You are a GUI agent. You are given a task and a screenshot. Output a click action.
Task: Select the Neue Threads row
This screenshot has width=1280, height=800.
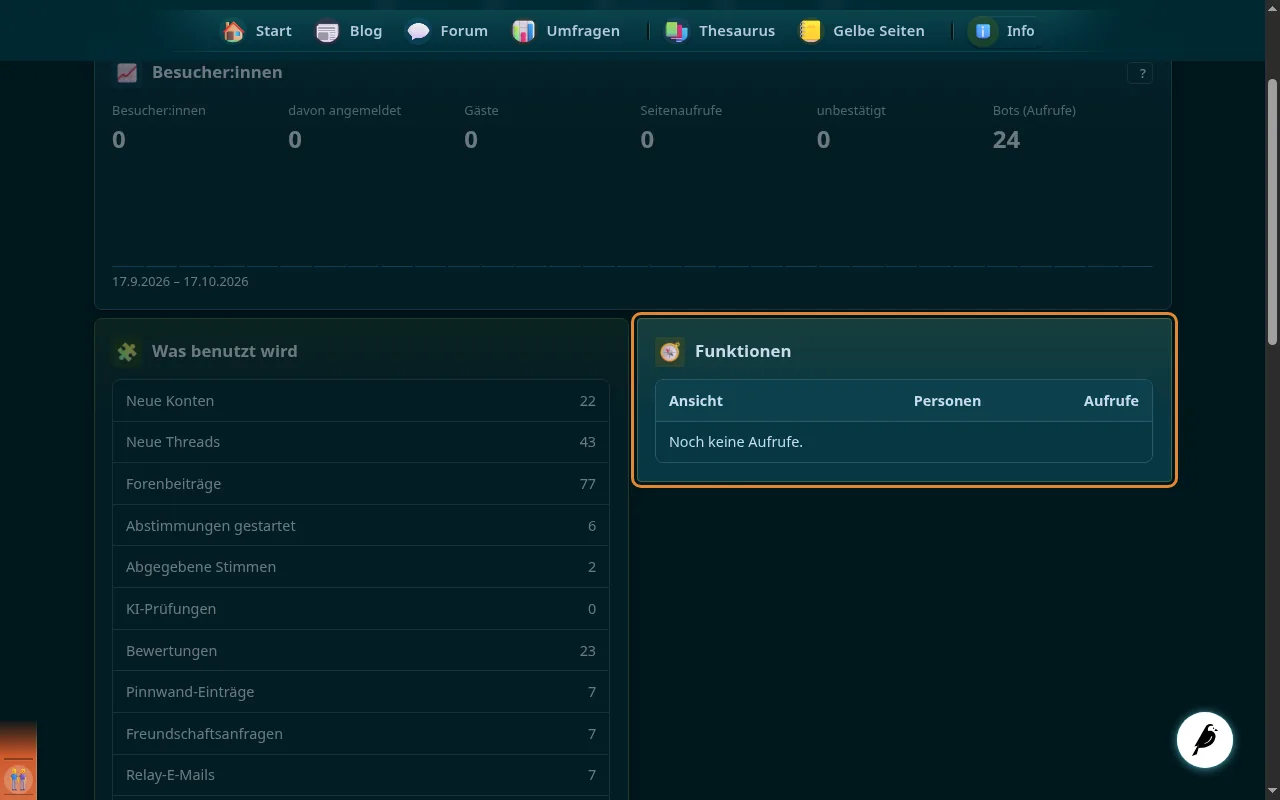coord(361,442)
